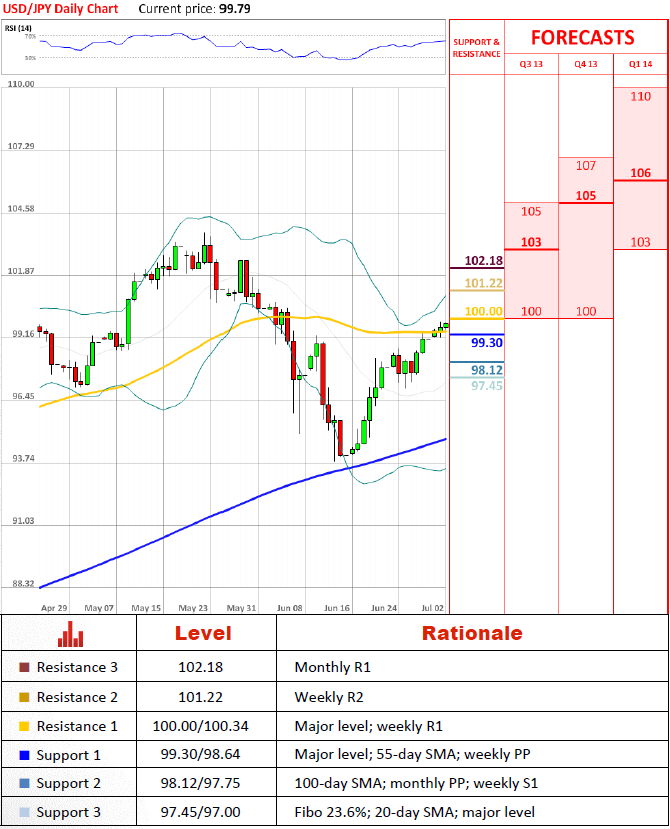Image resolution: width=670 pixels, height=829 pixels.
Task: Click the Jul 02 date axis label
Action: pos(433,608)
